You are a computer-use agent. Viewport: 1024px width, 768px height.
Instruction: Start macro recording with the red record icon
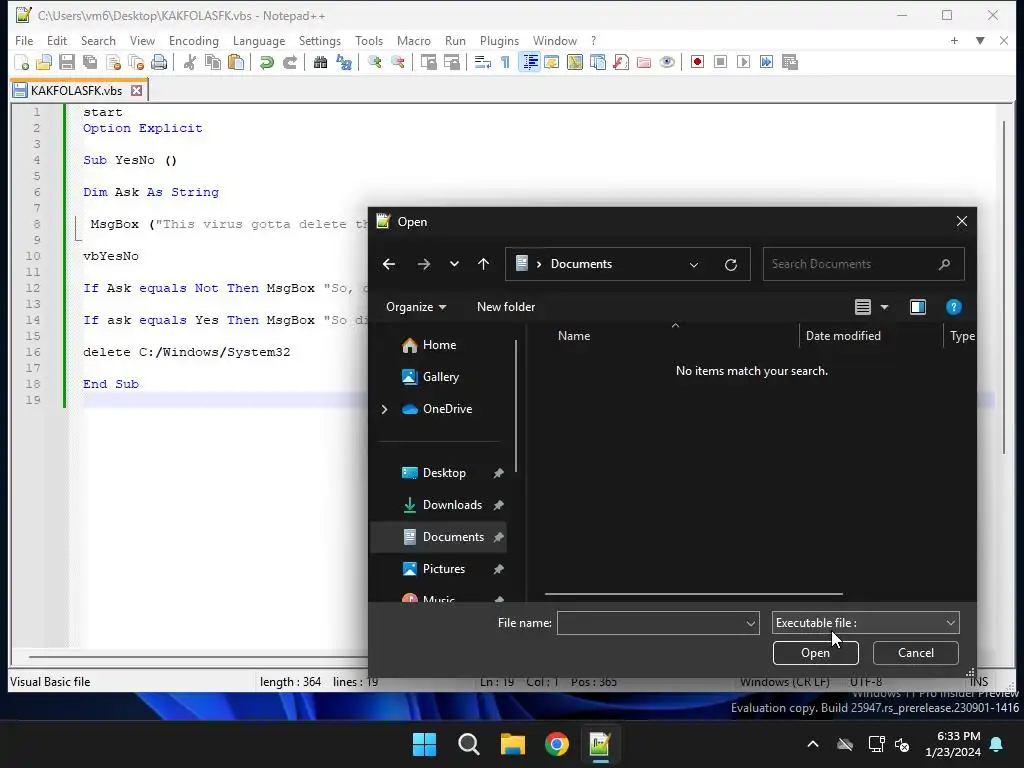697,62
